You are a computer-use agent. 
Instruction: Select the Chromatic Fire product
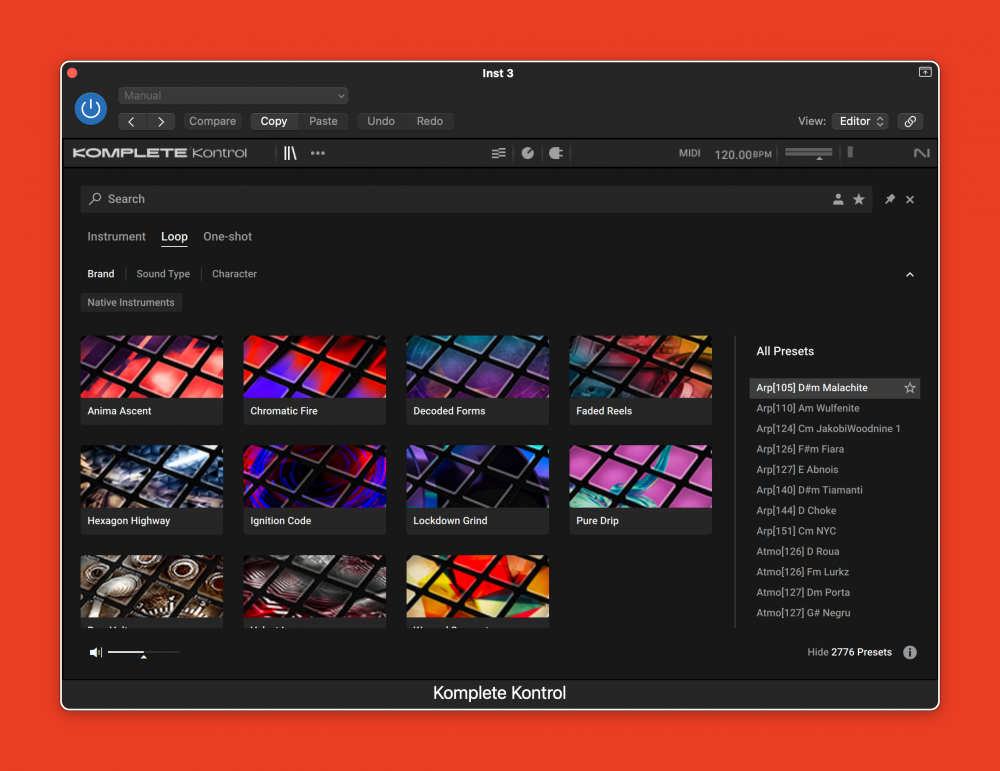(314, 379)
